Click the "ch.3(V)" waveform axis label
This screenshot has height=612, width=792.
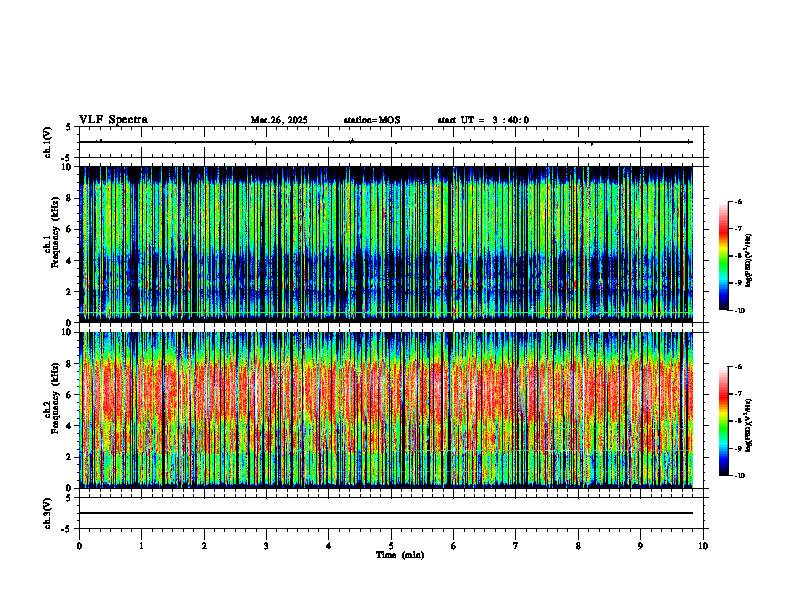point(48,513)
